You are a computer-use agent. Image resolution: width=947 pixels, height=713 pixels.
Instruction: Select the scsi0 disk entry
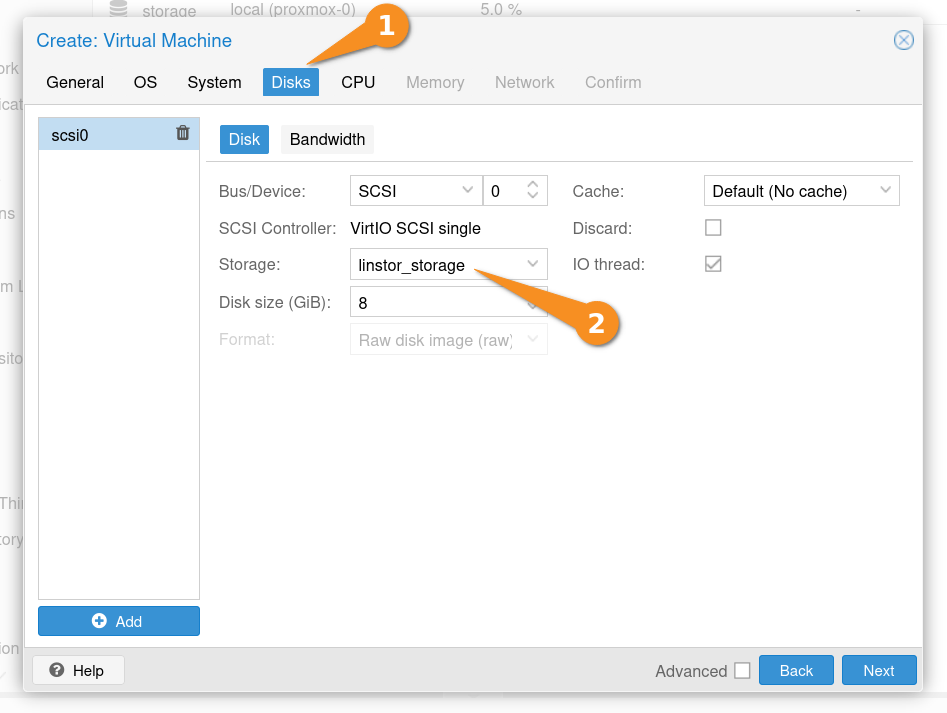point(119,134)
